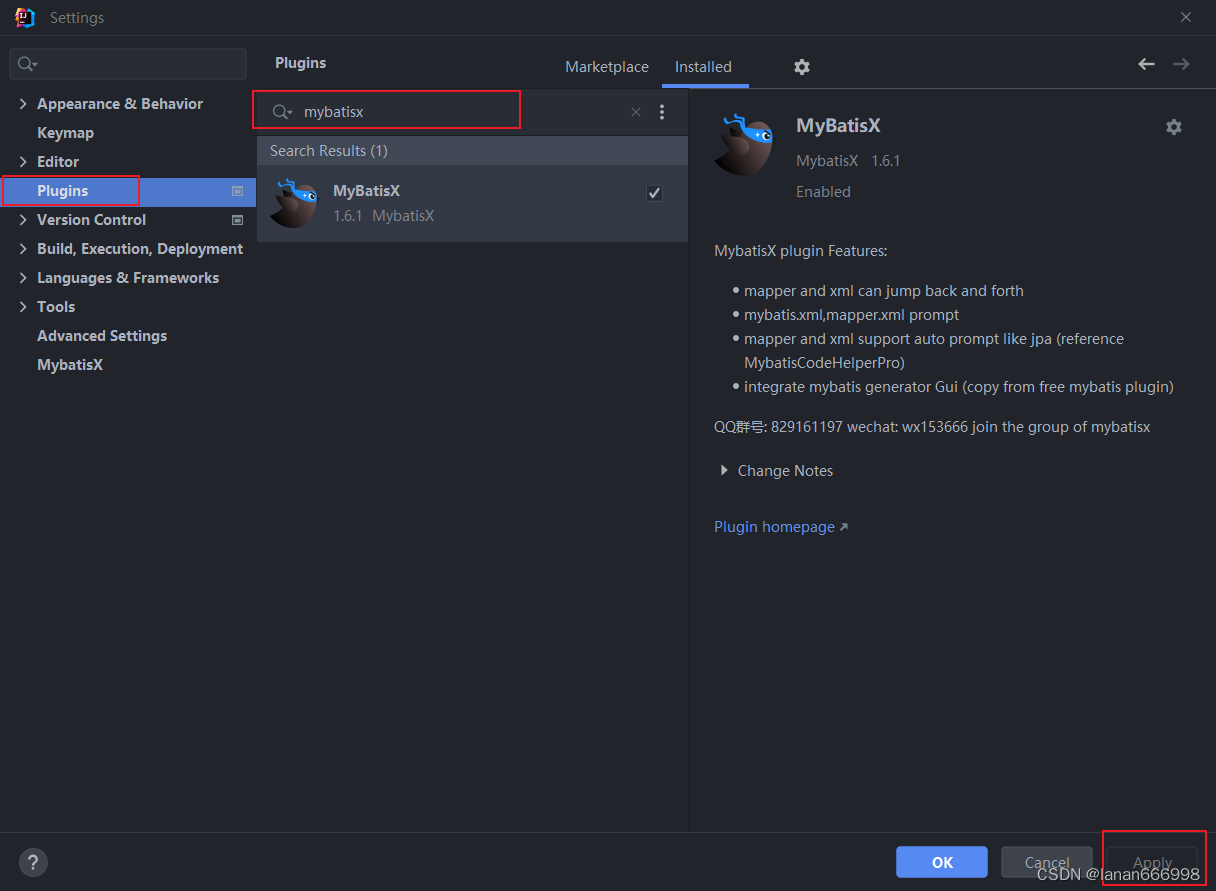The height and width of the screenshot is (891, 1216).
Task: Uncheck the MyBatisX enabled checkbox
Action: point(654,193)
